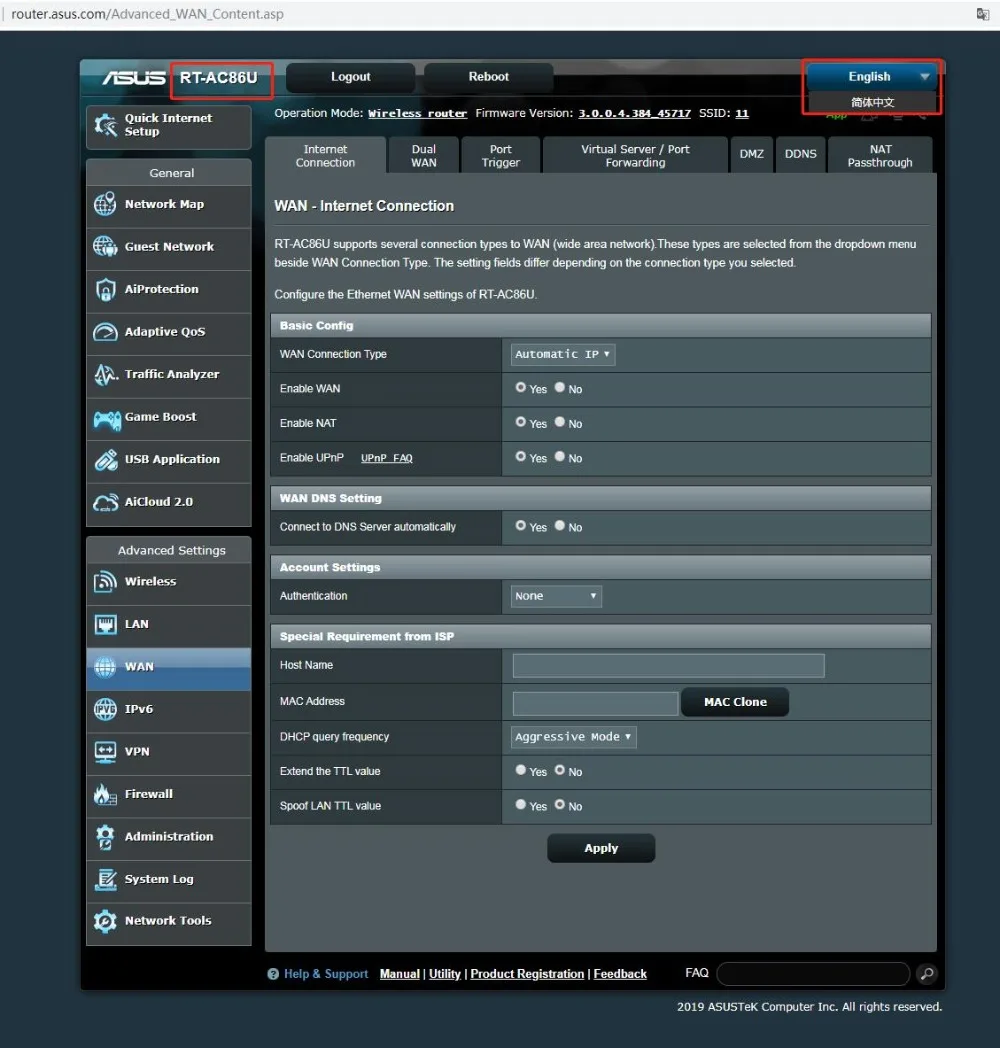Open the USB Application icon

(x=106, y=459)
